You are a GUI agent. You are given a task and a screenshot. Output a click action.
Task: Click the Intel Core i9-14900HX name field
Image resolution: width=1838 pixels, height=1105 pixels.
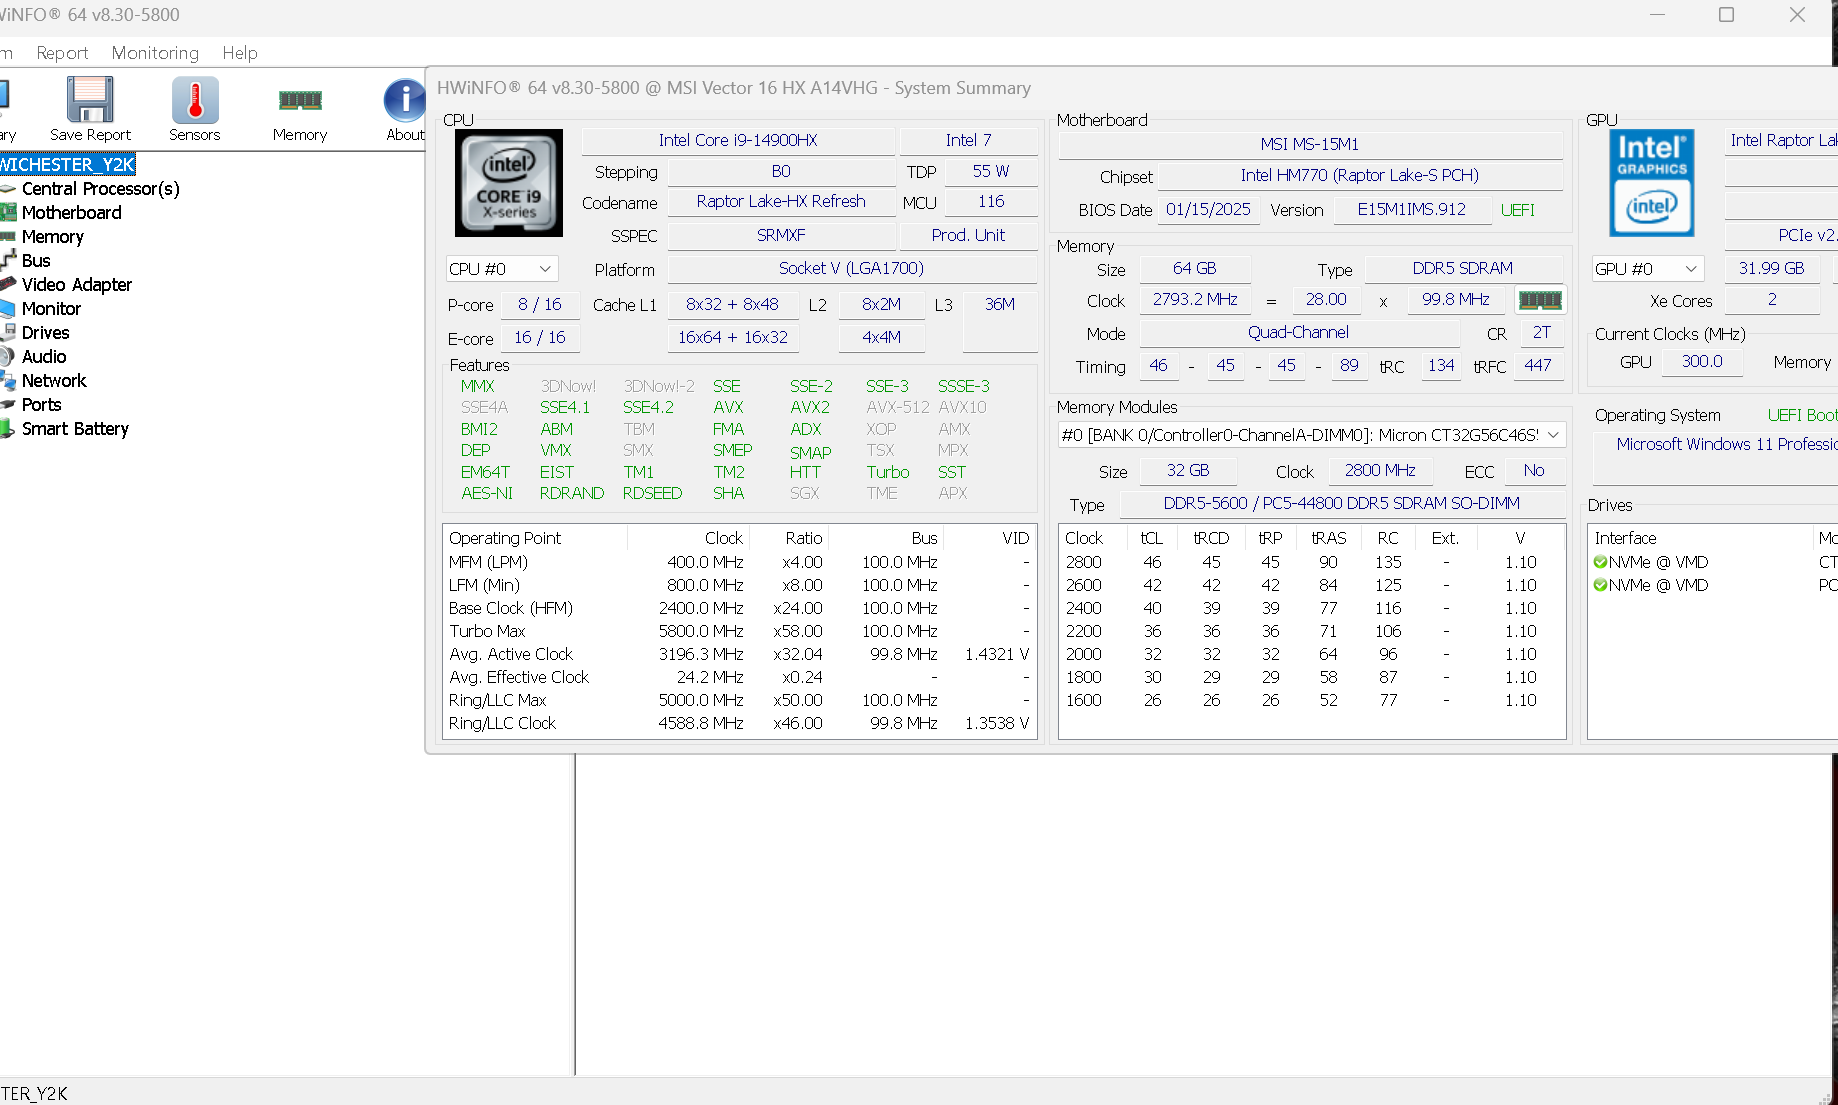click(738, 141)
